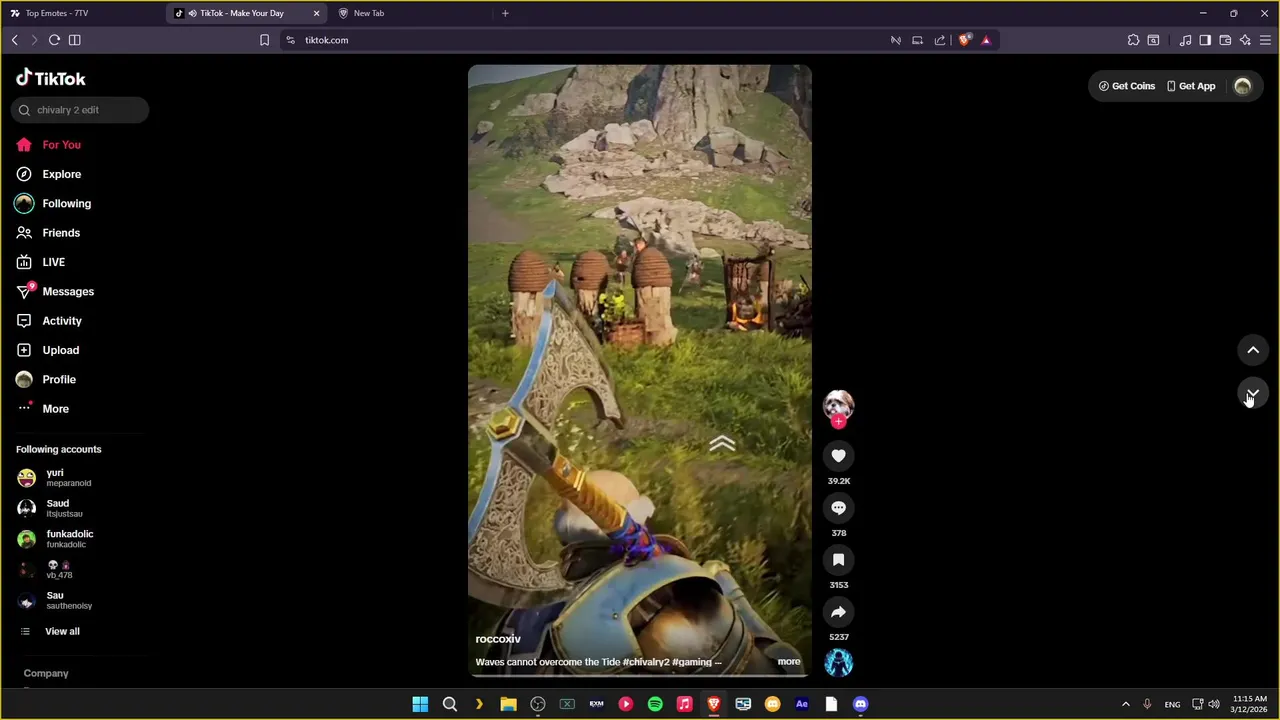The height and width of the screenshot is (720, 1280).
Task: Open the Activity notifications
Action: point(49,321)
